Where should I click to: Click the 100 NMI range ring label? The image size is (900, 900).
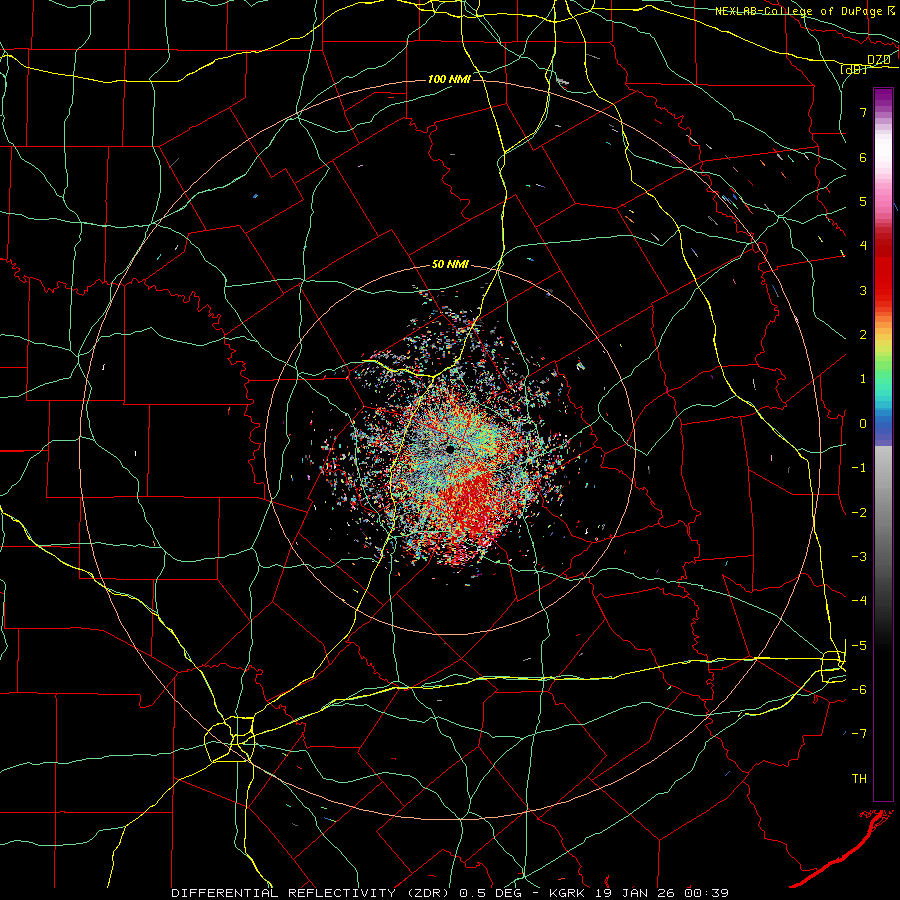coord(449,79)
